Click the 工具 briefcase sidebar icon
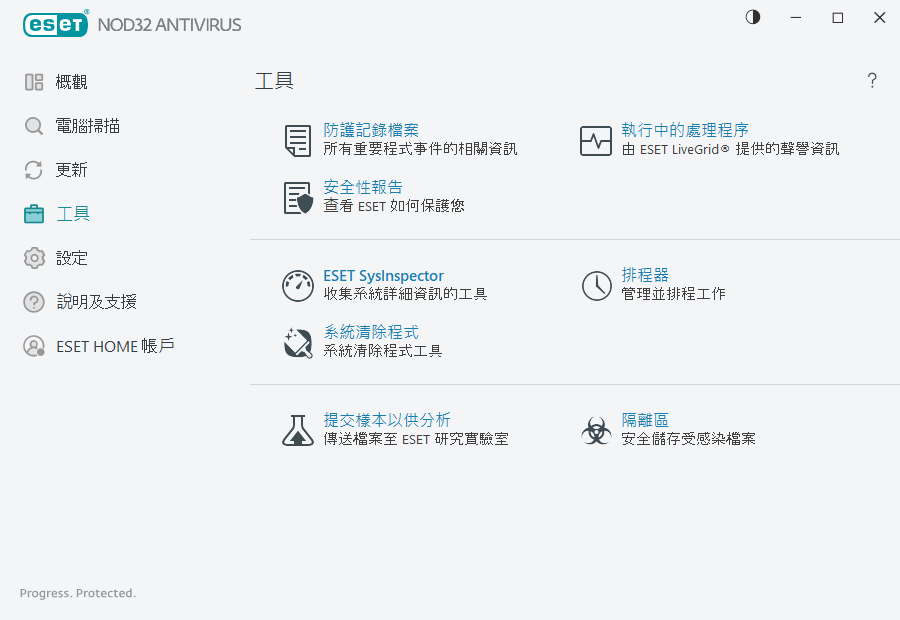900x620 pixels. (x=34, y=214)
